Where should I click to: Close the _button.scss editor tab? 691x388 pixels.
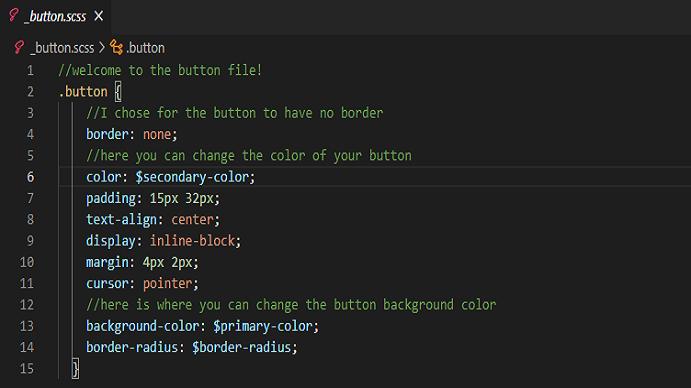click(99, 16)
